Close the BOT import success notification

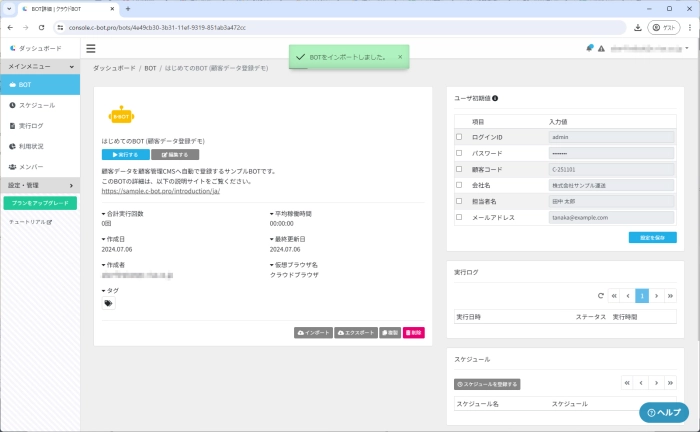[400, 57]
